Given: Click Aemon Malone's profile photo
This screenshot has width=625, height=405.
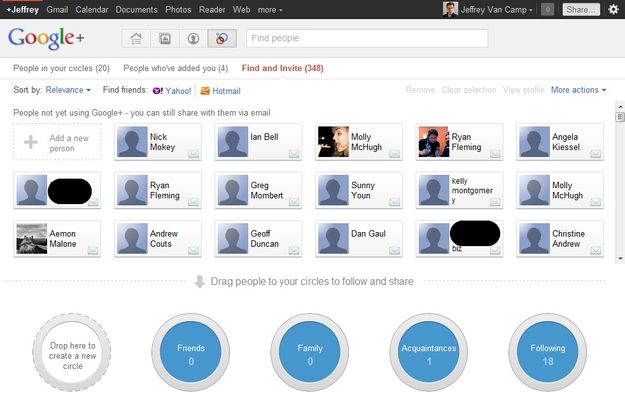Looking at the screenshot, I should point(31,238).
